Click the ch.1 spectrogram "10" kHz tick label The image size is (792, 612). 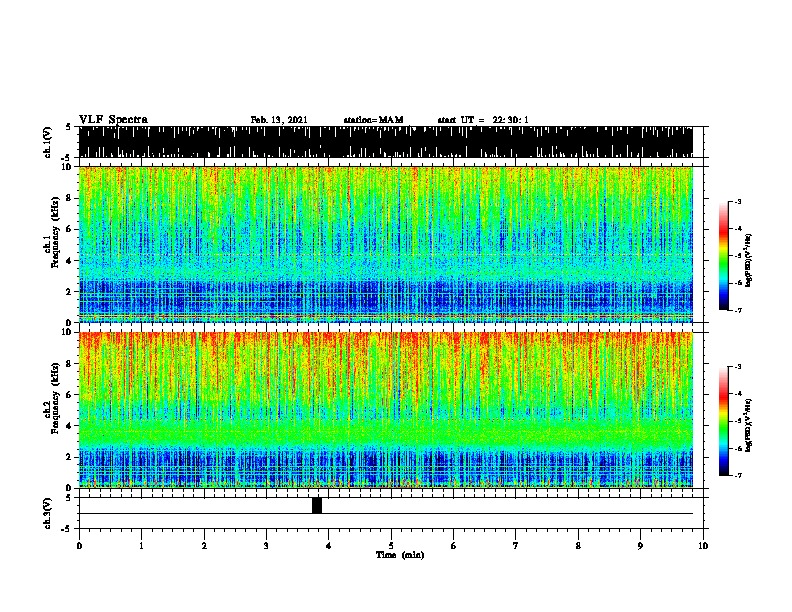coord(68,167)
